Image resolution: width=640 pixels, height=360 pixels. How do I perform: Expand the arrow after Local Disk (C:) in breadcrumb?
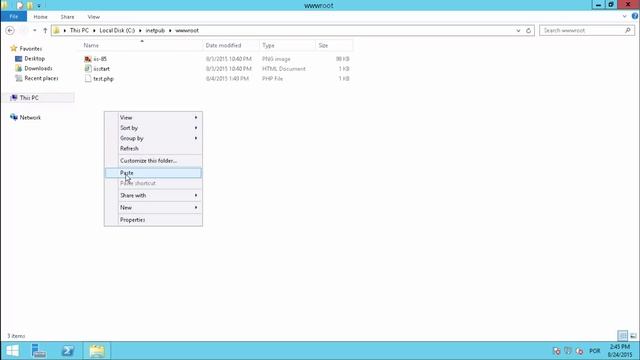click(140, 31)
